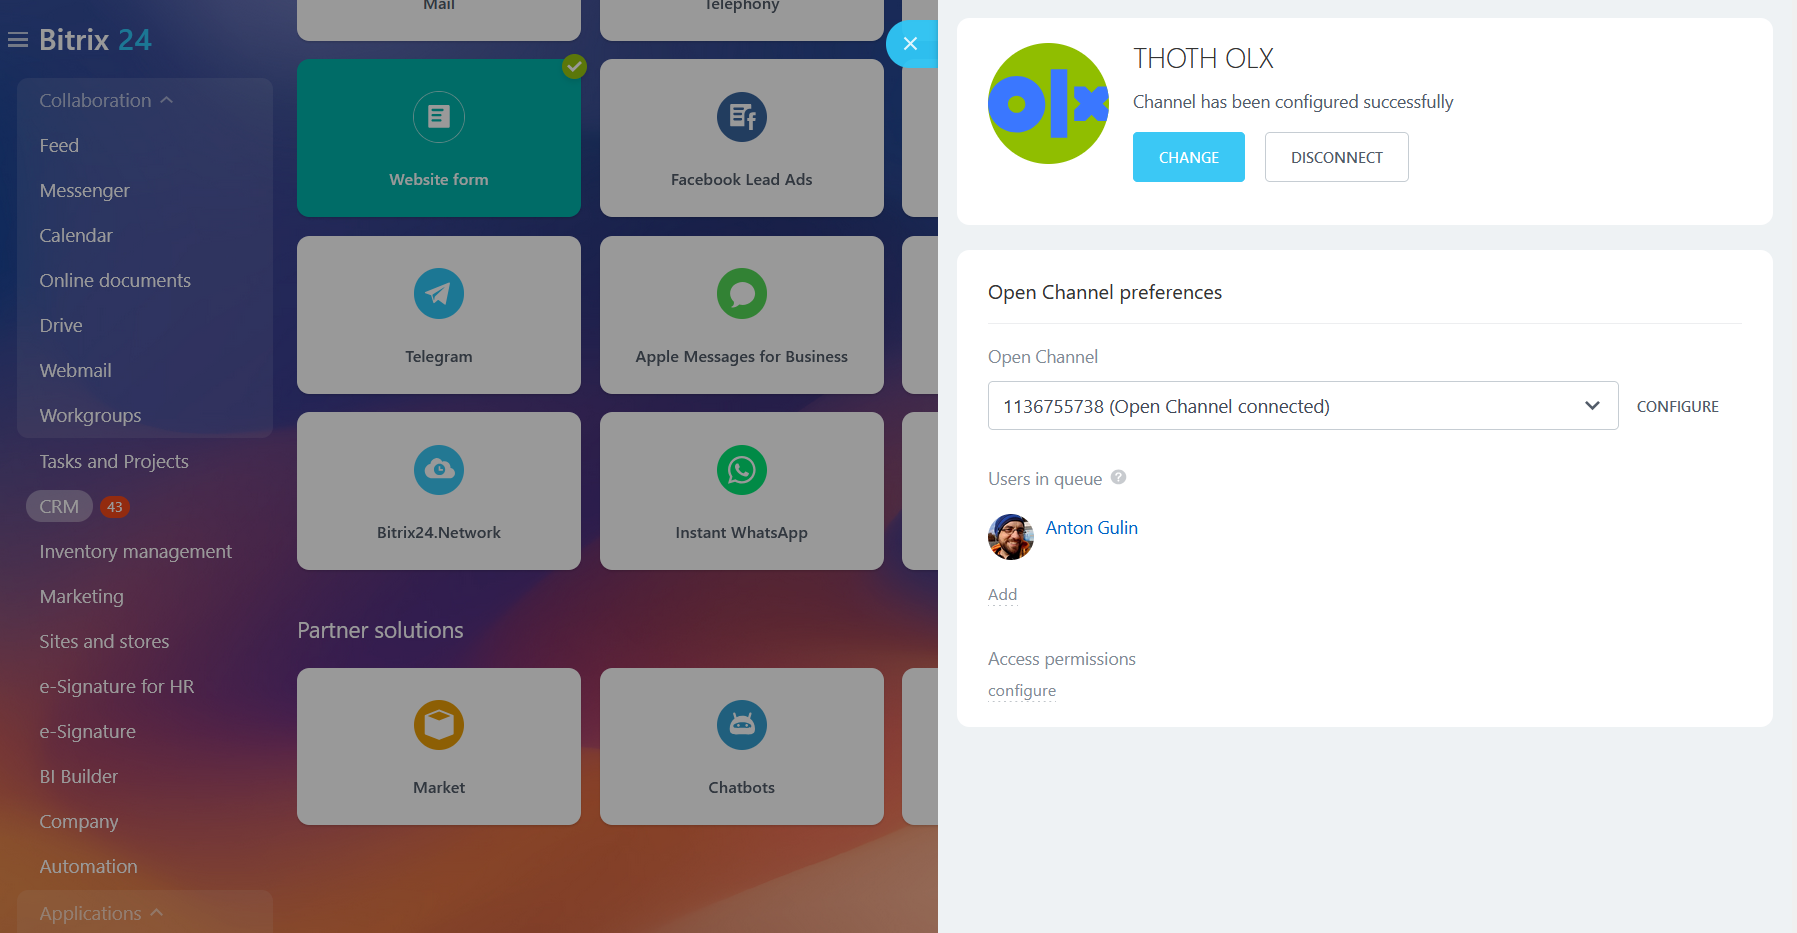1797x933 pixels.
Task: Collapse the Applications section
Action: [101, 914]
